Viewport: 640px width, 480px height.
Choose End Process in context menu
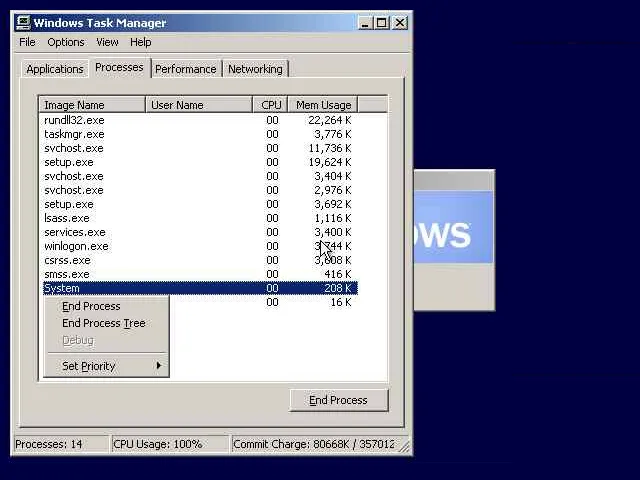pos(106,306)
